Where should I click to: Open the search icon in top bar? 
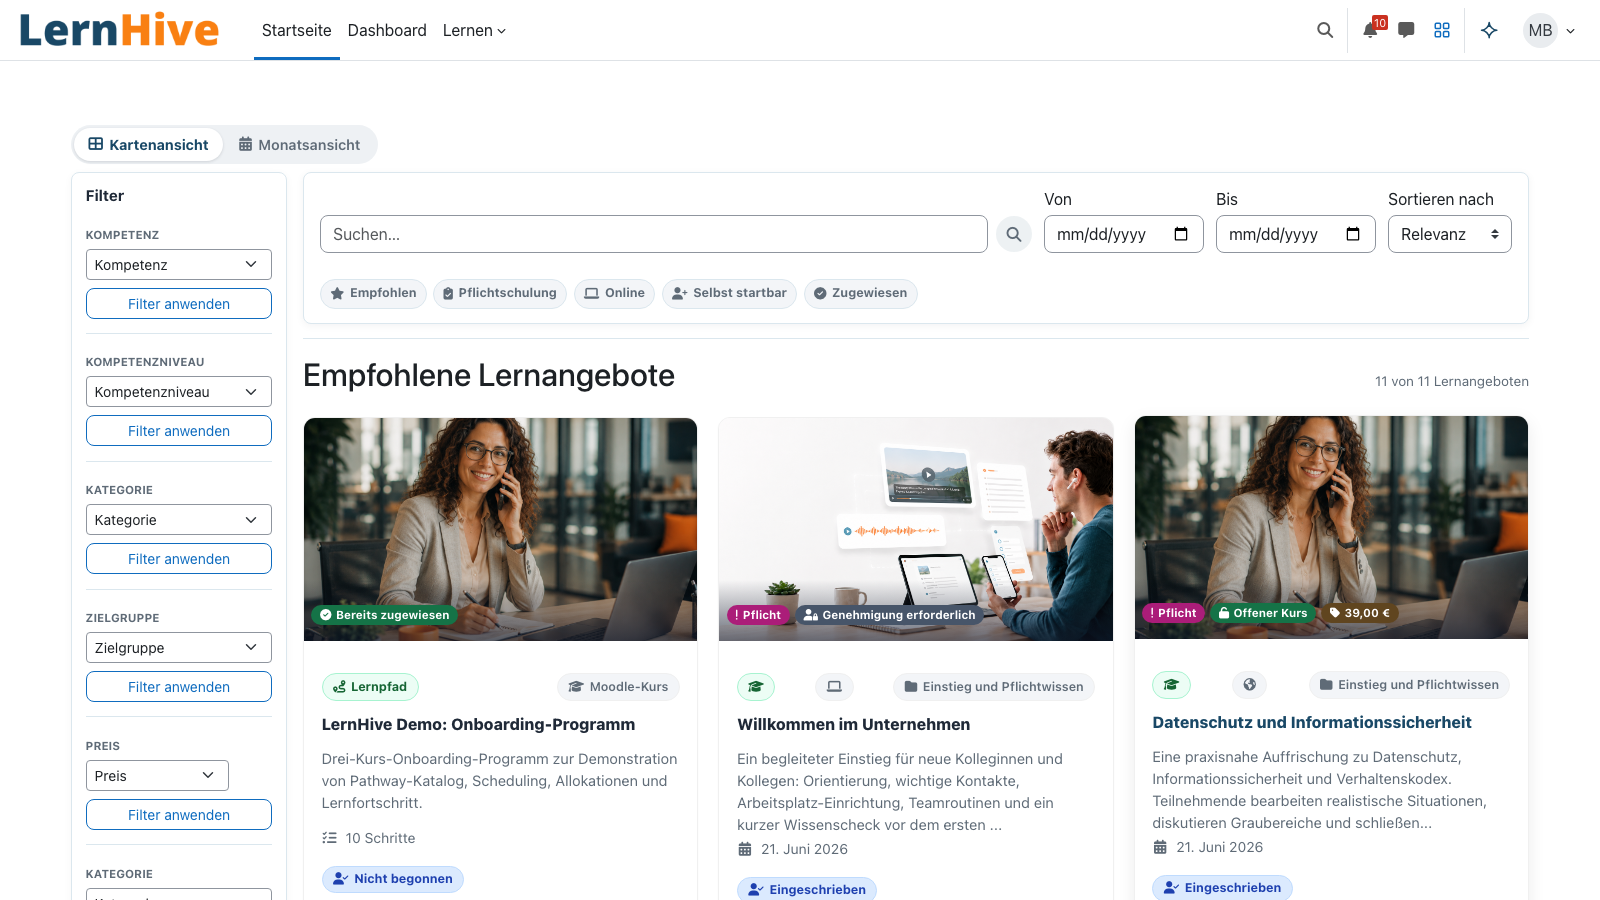[1325, 30]
